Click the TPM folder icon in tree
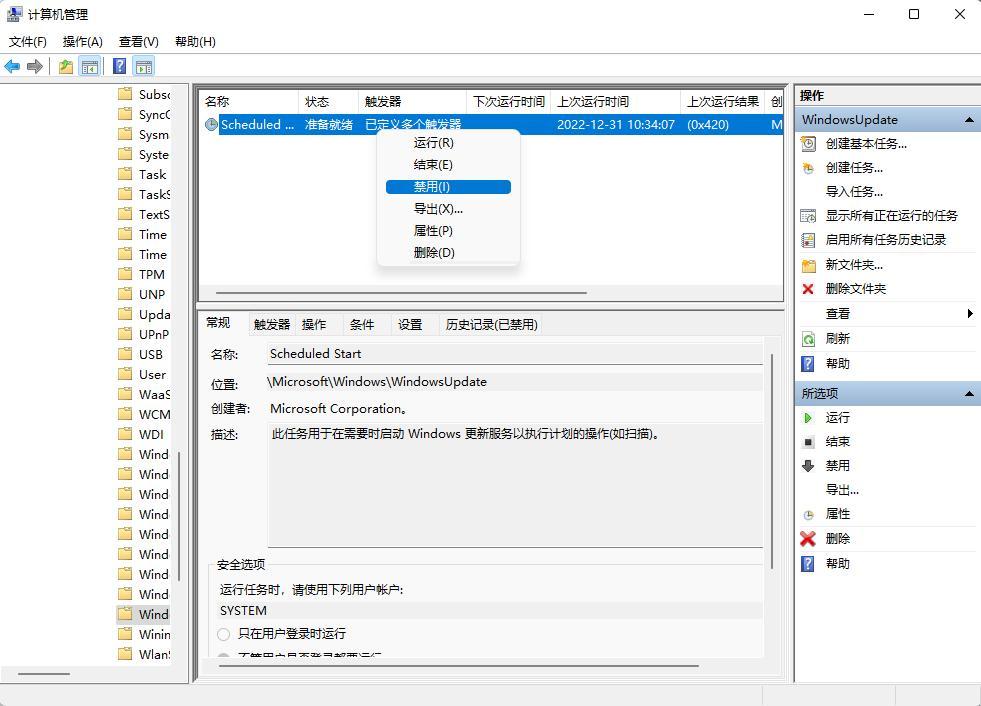This screenshot has height=706, width=981. (x=126, y=274)
